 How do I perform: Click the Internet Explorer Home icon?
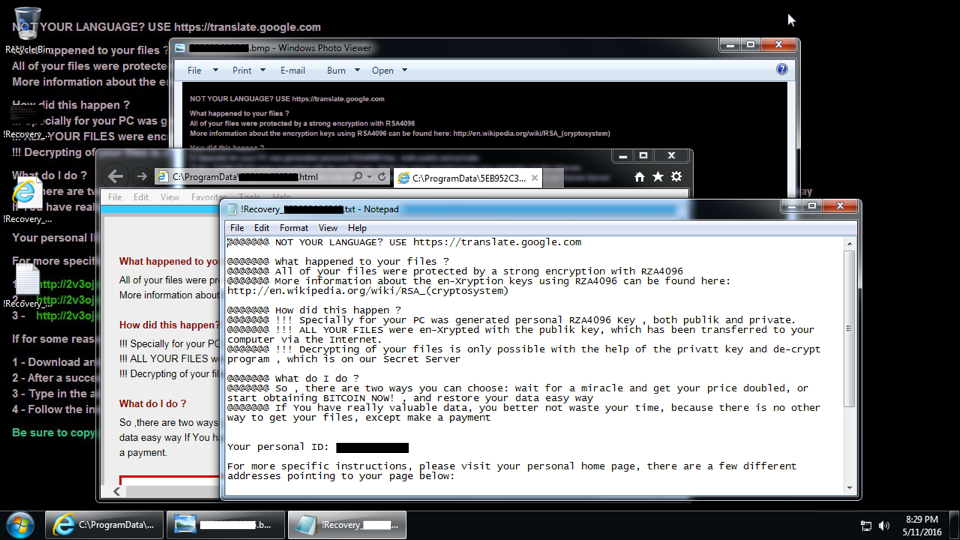tap(639, 177)
